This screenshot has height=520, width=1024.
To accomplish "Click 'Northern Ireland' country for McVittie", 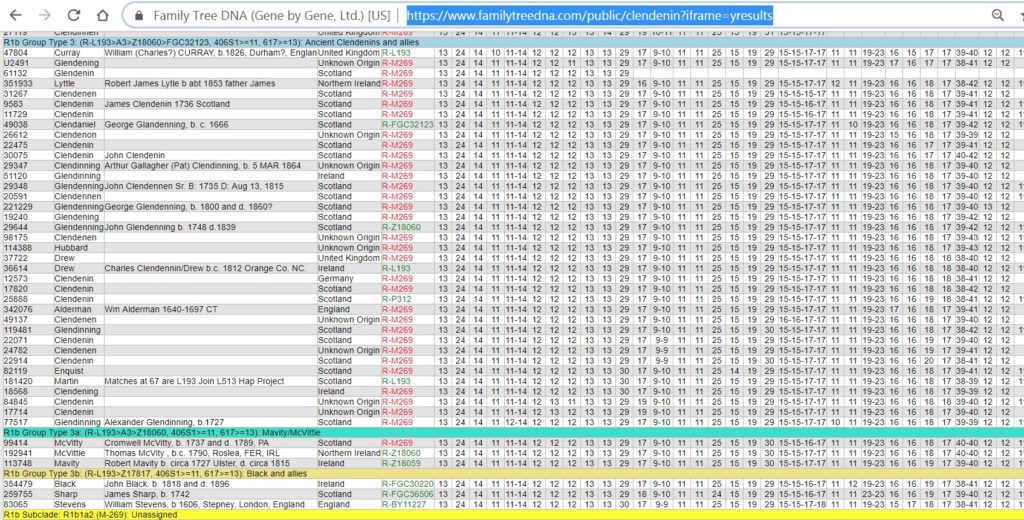I will [349, 453].
